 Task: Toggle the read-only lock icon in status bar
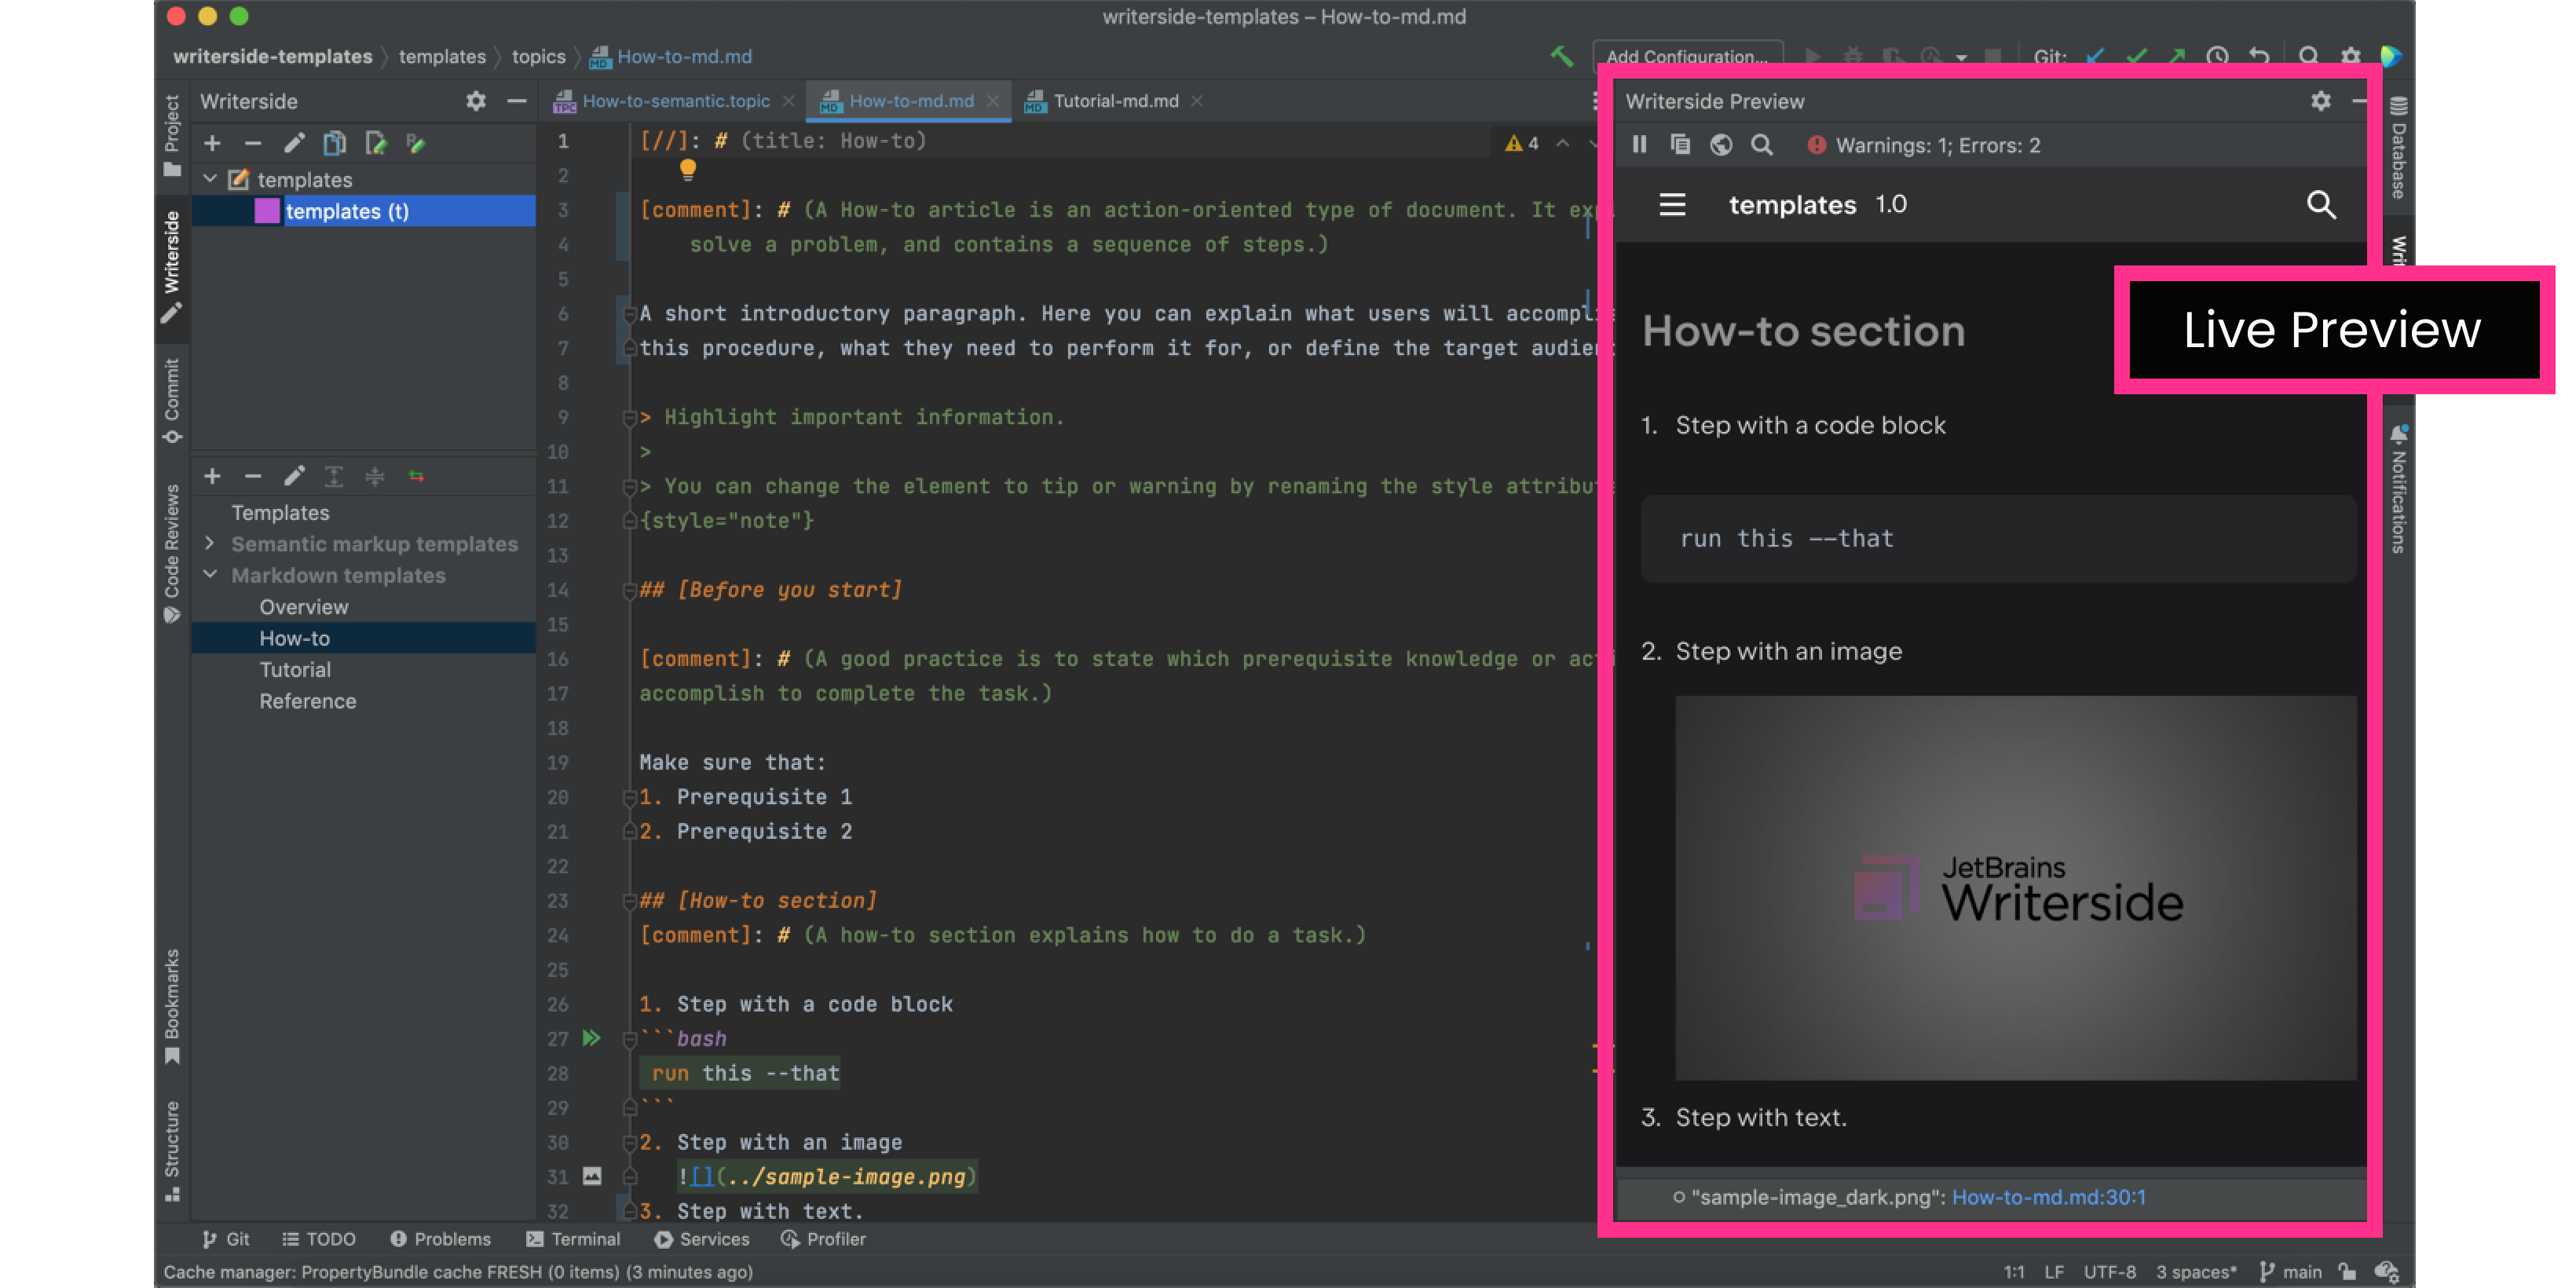(2347, 1271)
